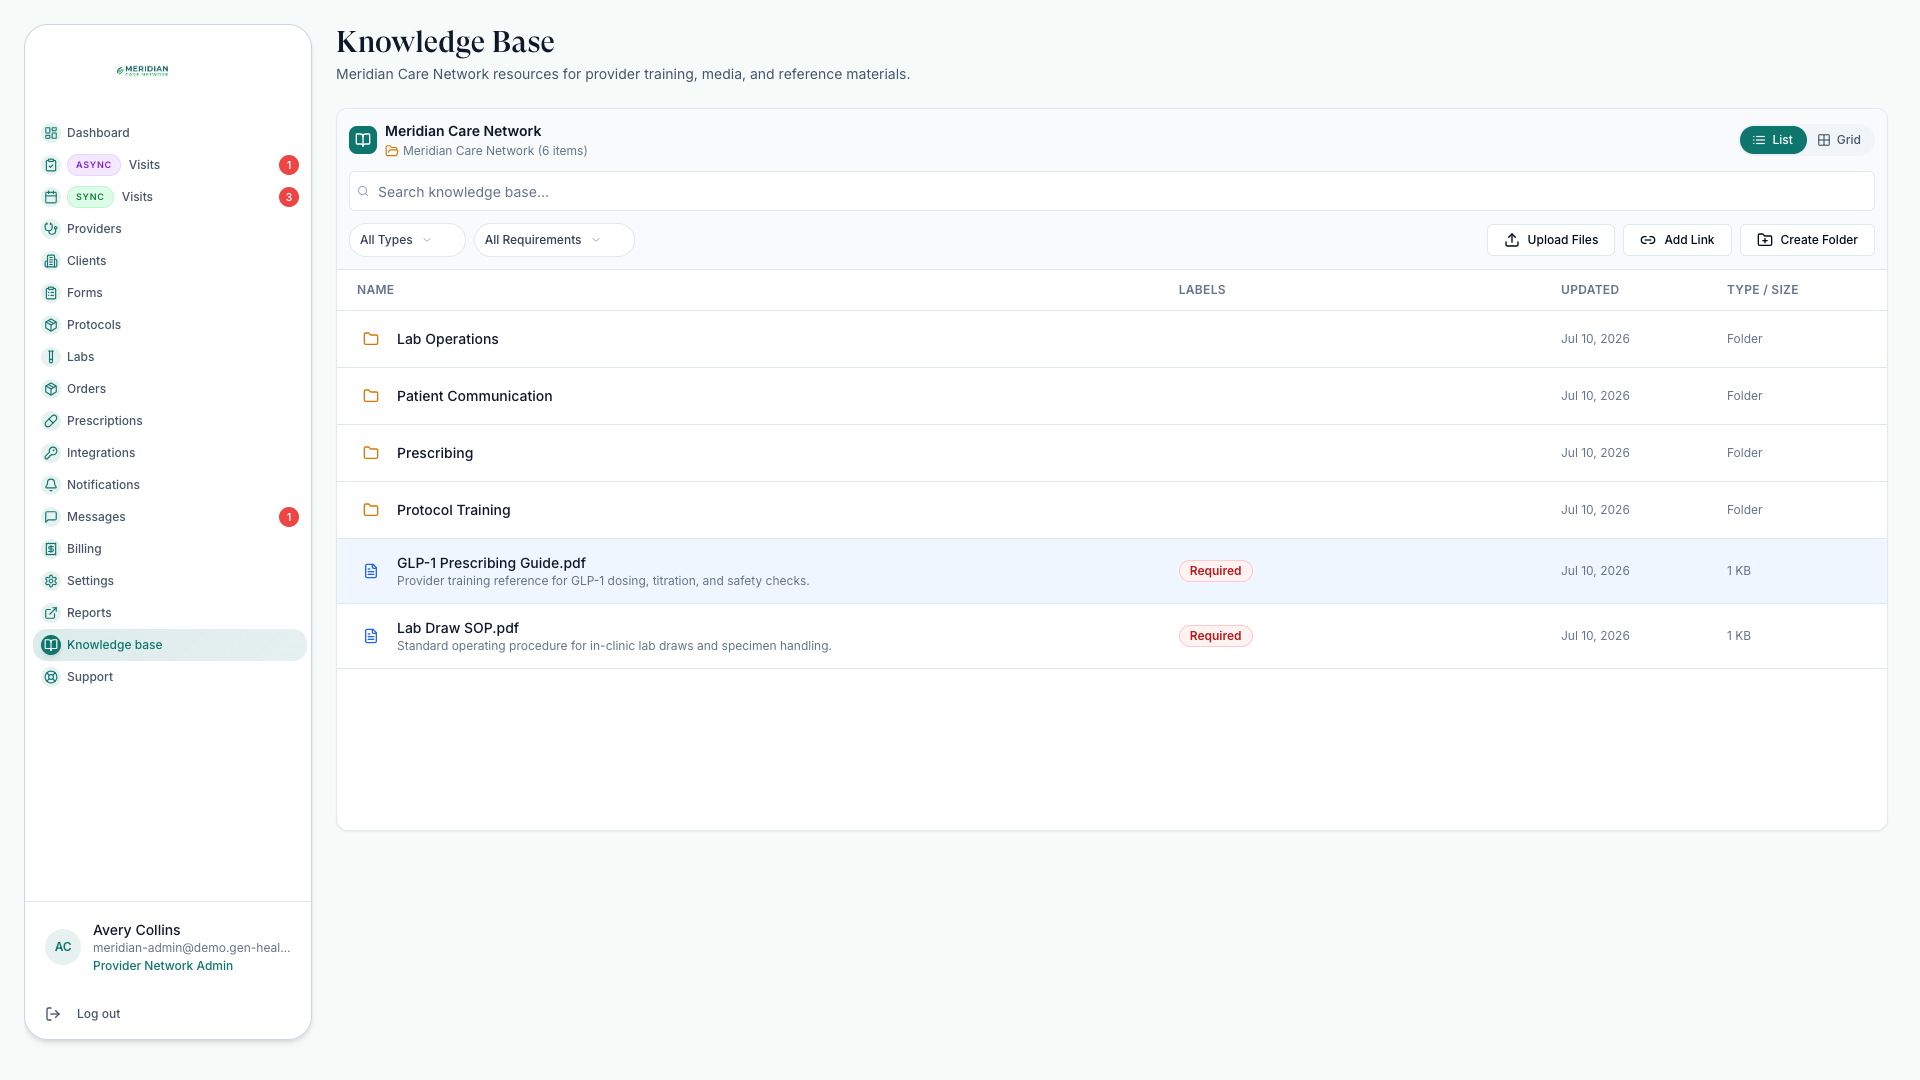Image resolution: width=1920 pixels, height=1080 pixels.
Task: Switch to Grid view
Action: click(1839, 140)
